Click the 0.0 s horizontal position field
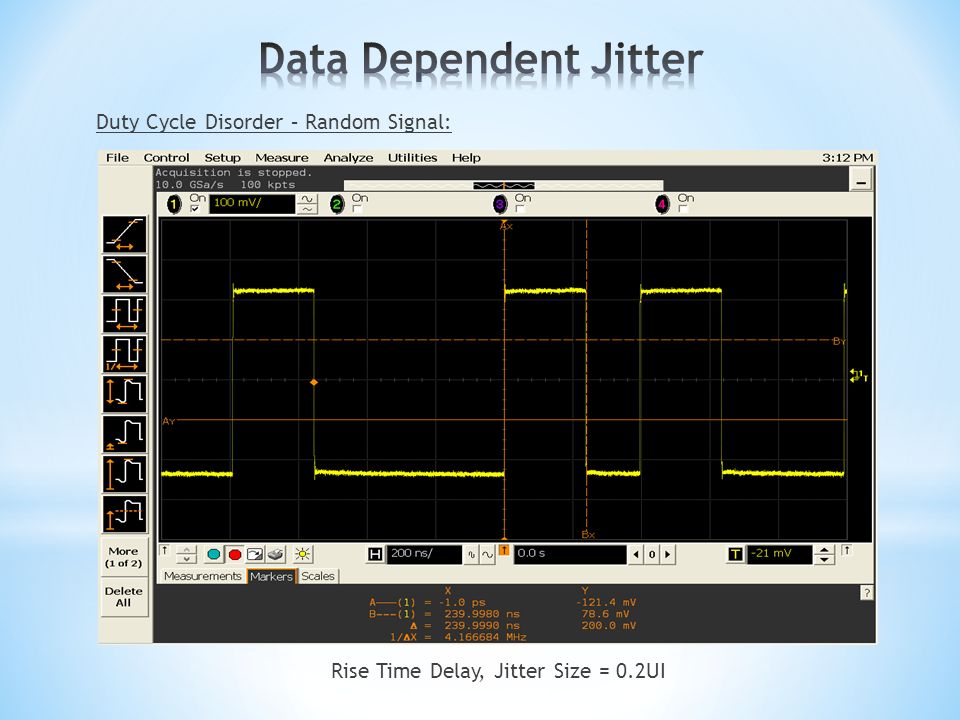Viewport: 960px width, 720px height. (x=570, y=555)
